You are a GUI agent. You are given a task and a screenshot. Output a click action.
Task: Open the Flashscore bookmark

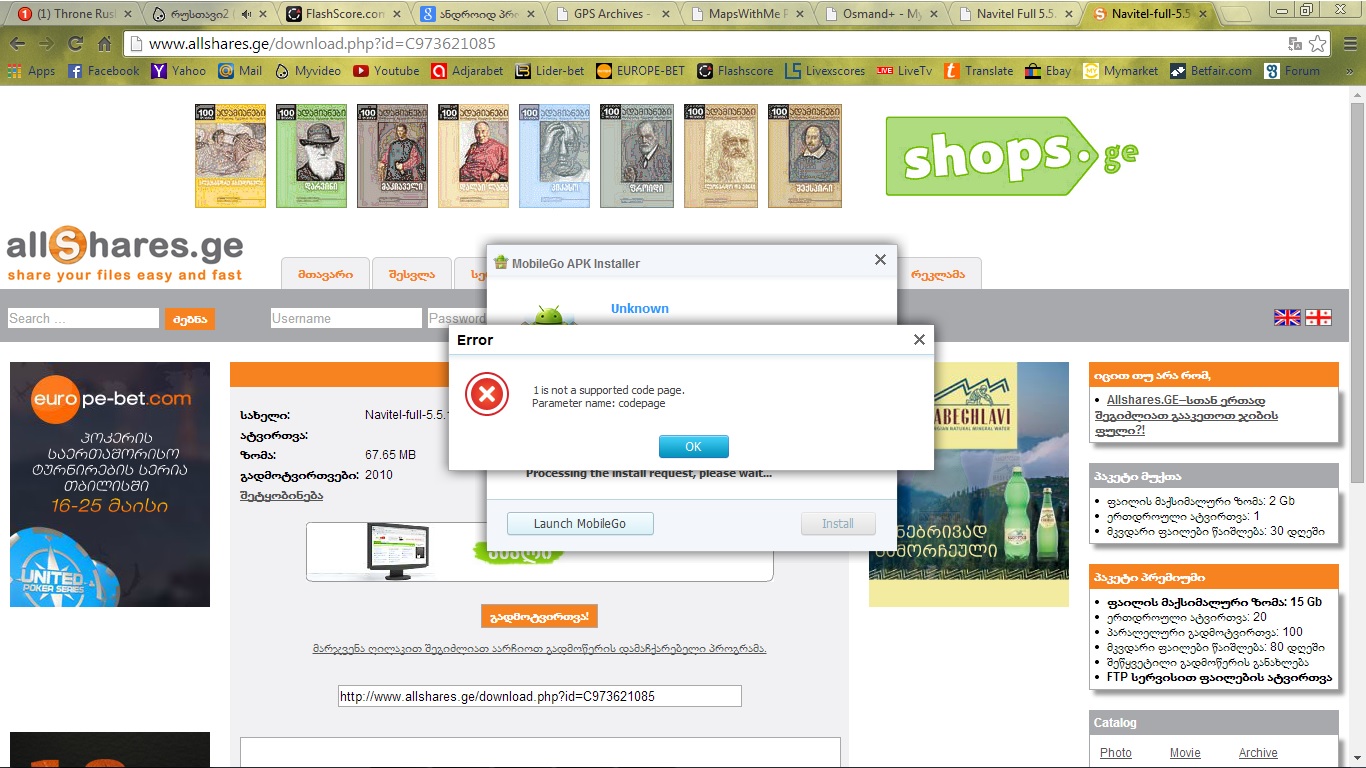click(735, 71)
